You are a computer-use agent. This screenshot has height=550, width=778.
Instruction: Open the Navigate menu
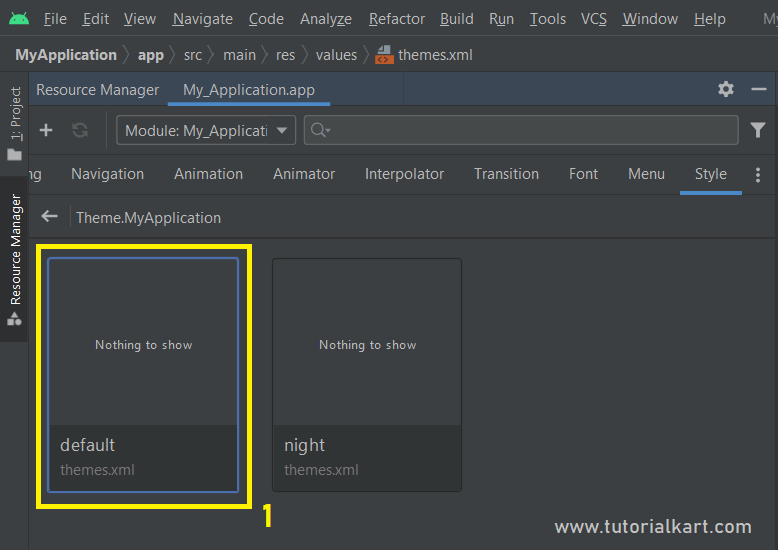pyautogui.click(x=202, y=19)
